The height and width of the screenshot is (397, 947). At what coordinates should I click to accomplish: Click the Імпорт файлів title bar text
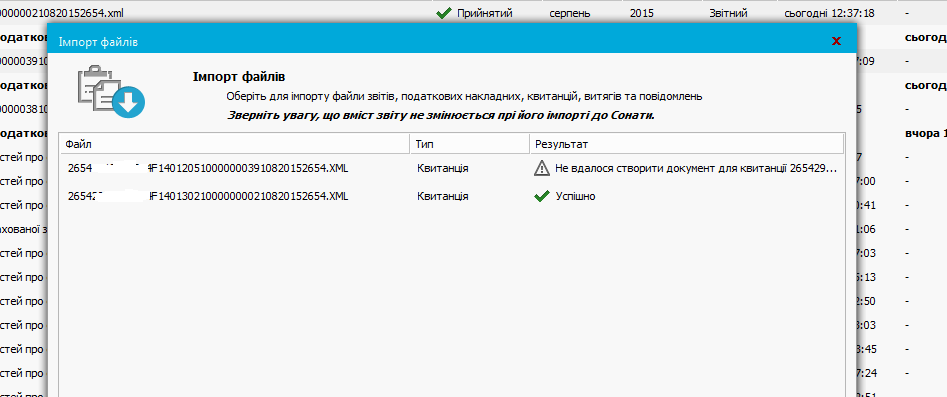(x=98, y=42)
